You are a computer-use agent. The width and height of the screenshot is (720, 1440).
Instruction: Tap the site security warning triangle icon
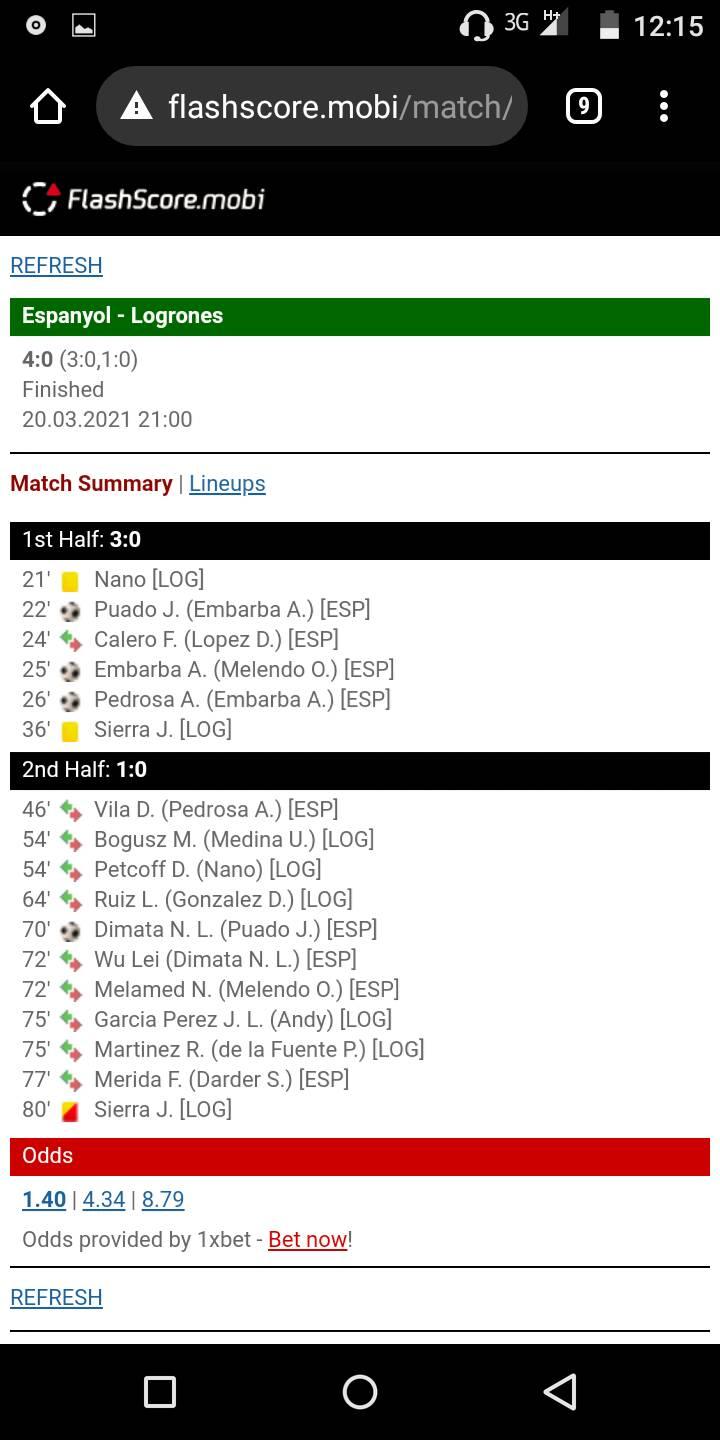(136, 106)
